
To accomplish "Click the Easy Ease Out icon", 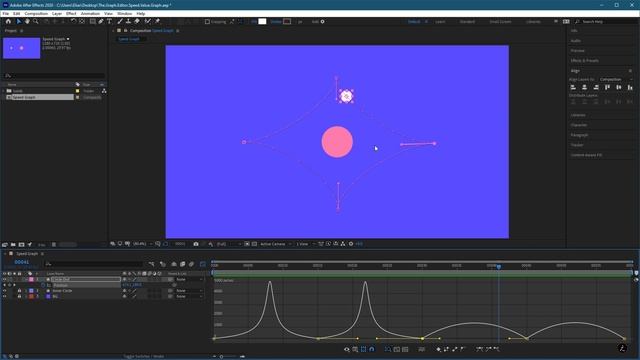I will click(x=496, y=349).
